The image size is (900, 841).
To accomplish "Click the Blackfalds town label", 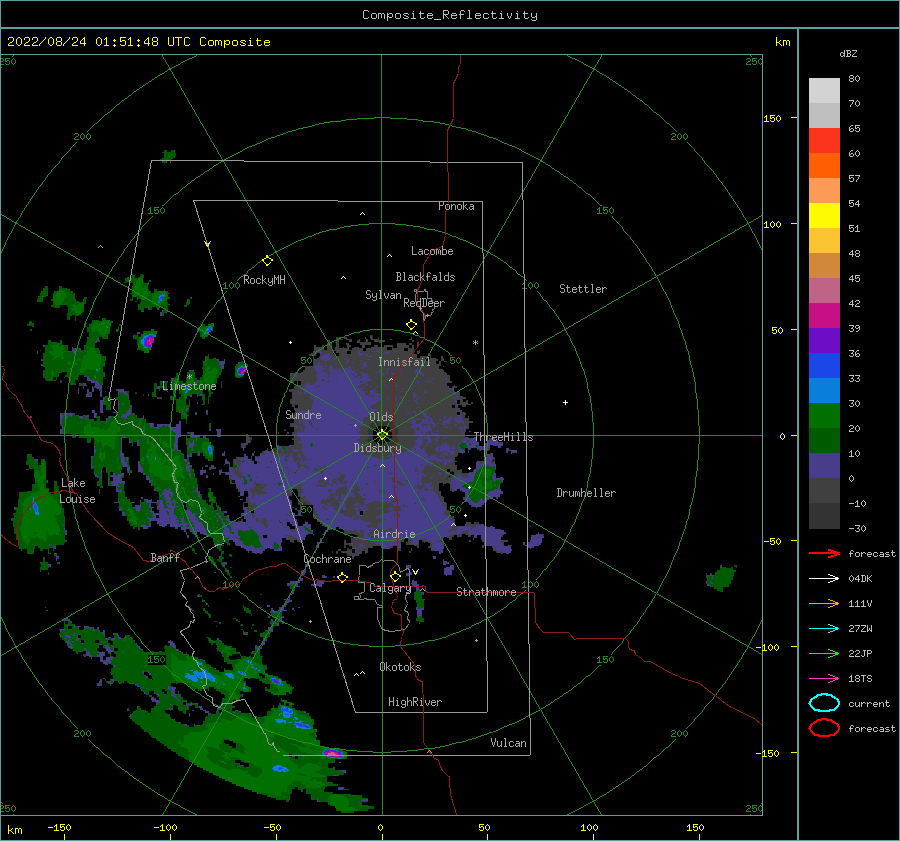I will (425, 277).
